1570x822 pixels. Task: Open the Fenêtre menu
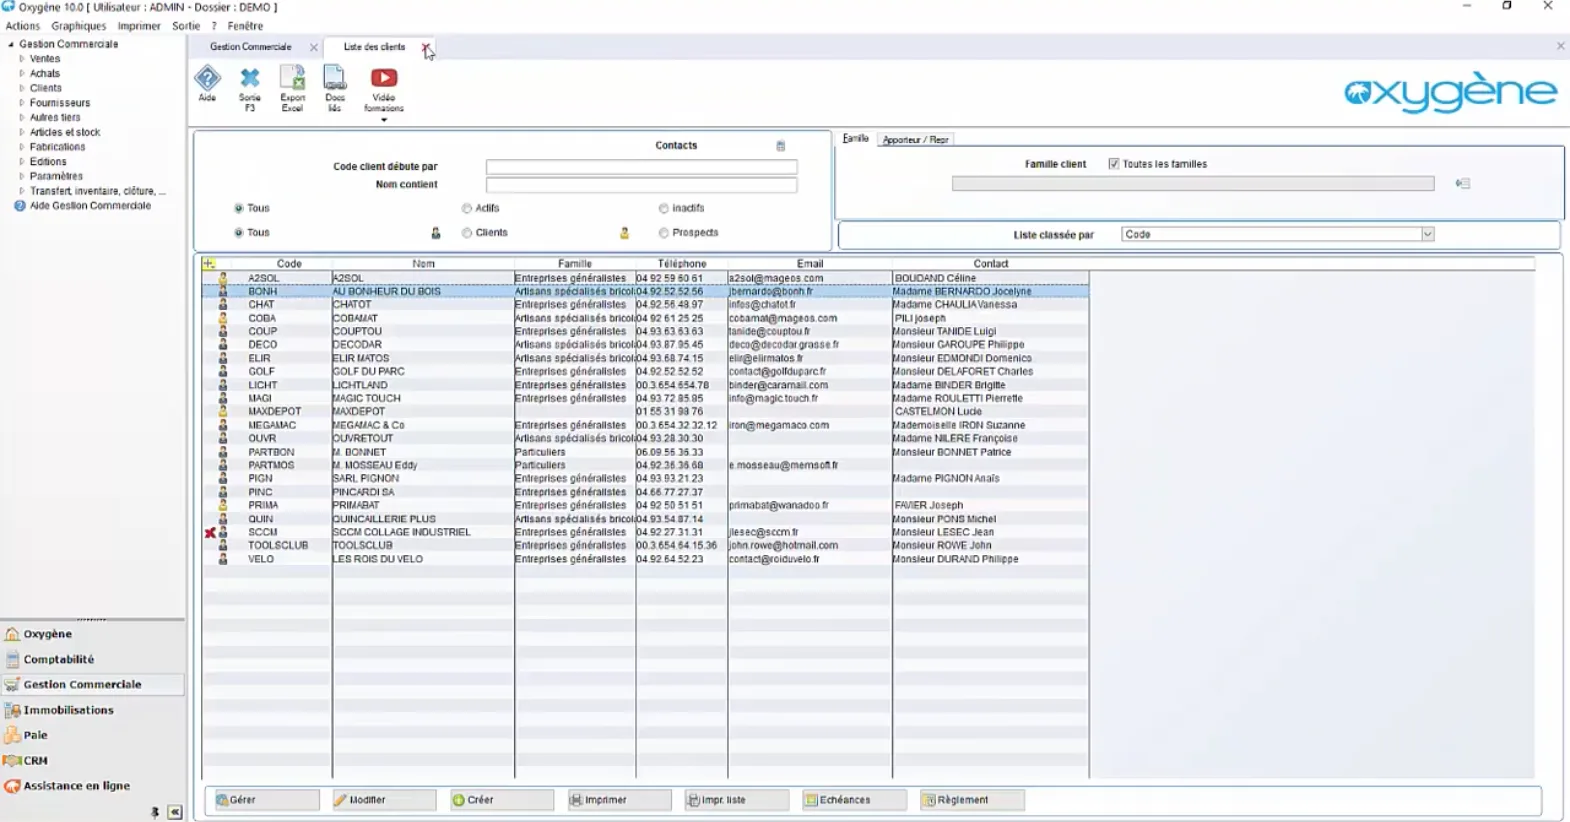(x=245, y=26)
